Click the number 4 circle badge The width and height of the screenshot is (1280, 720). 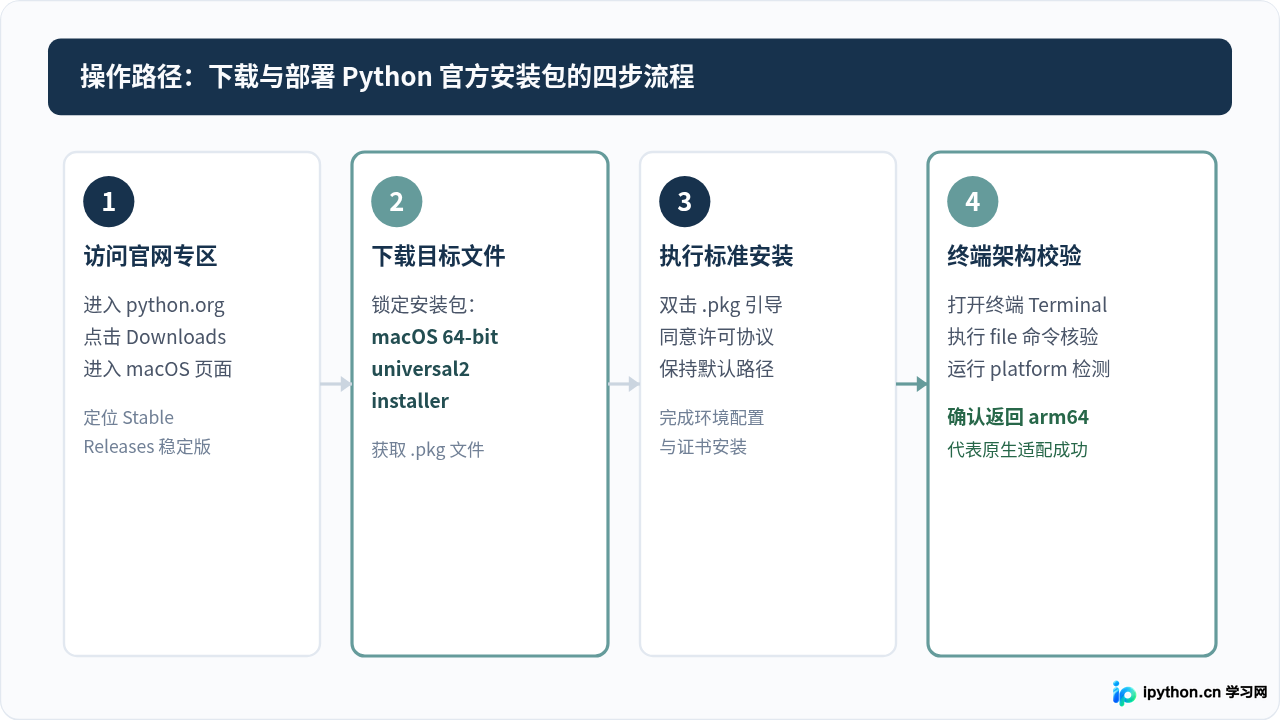coord(973,201)
